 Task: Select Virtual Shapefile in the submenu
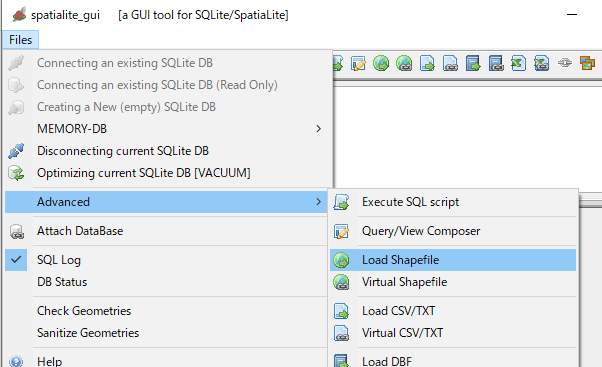tap(453, 282)
